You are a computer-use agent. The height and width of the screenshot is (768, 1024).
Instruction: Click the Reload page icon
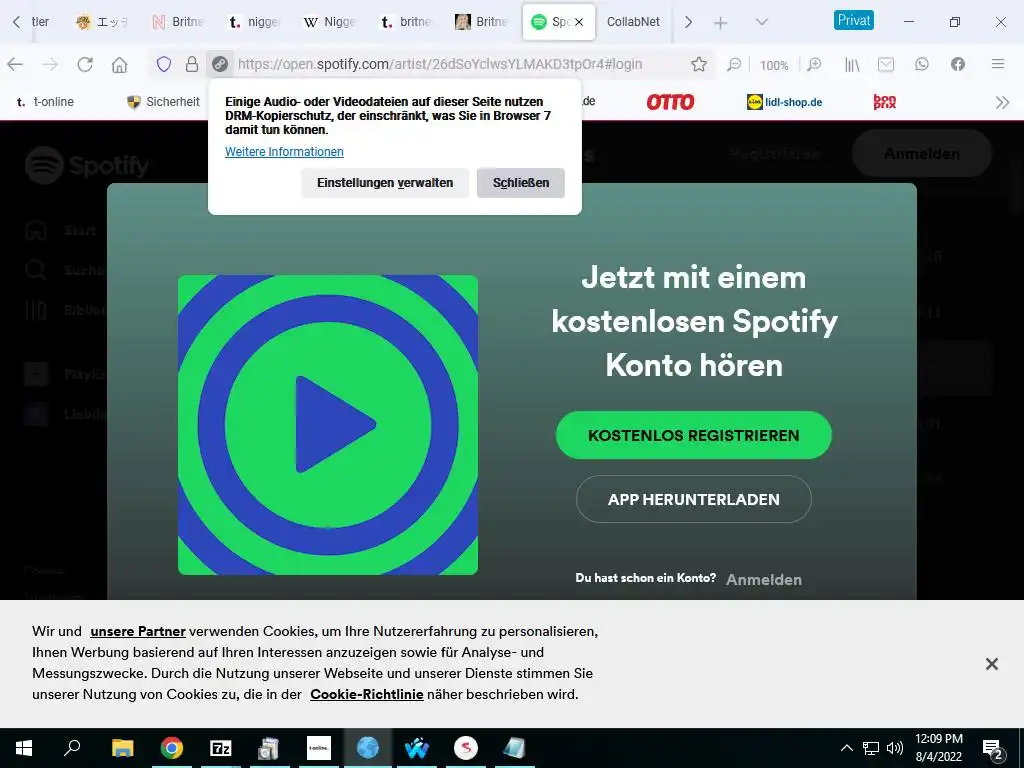click(85, 64)
